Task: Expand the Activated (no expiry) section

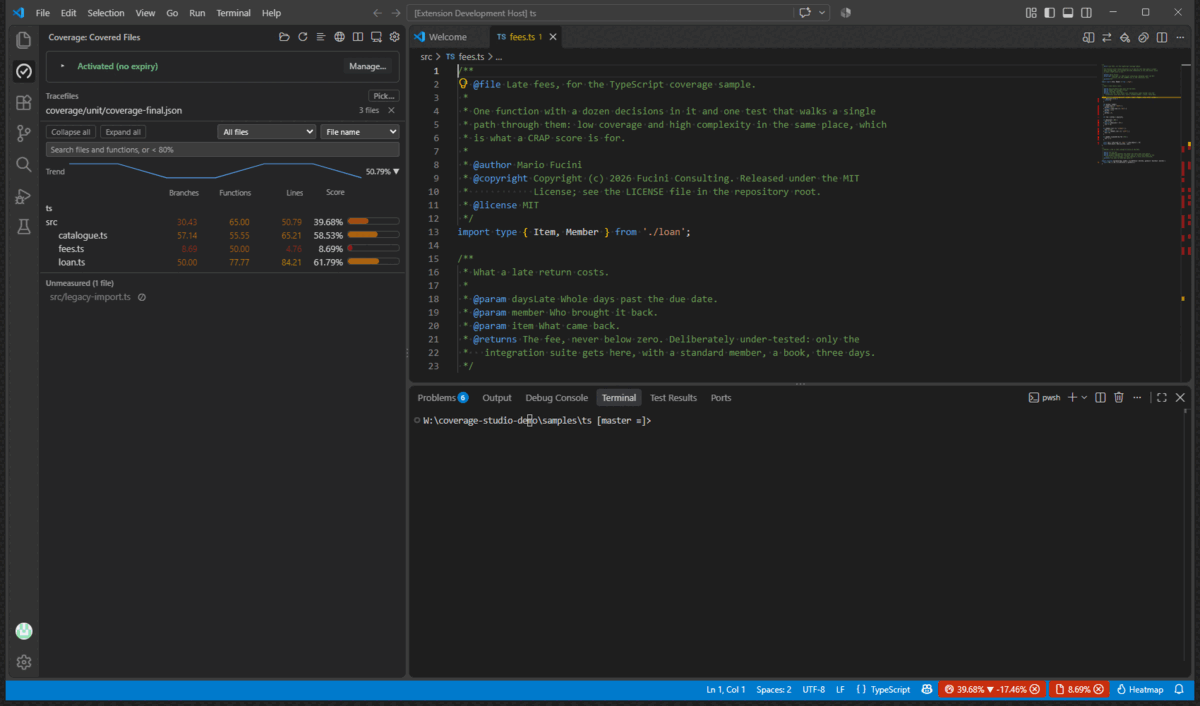Action: tap(62, 66)
